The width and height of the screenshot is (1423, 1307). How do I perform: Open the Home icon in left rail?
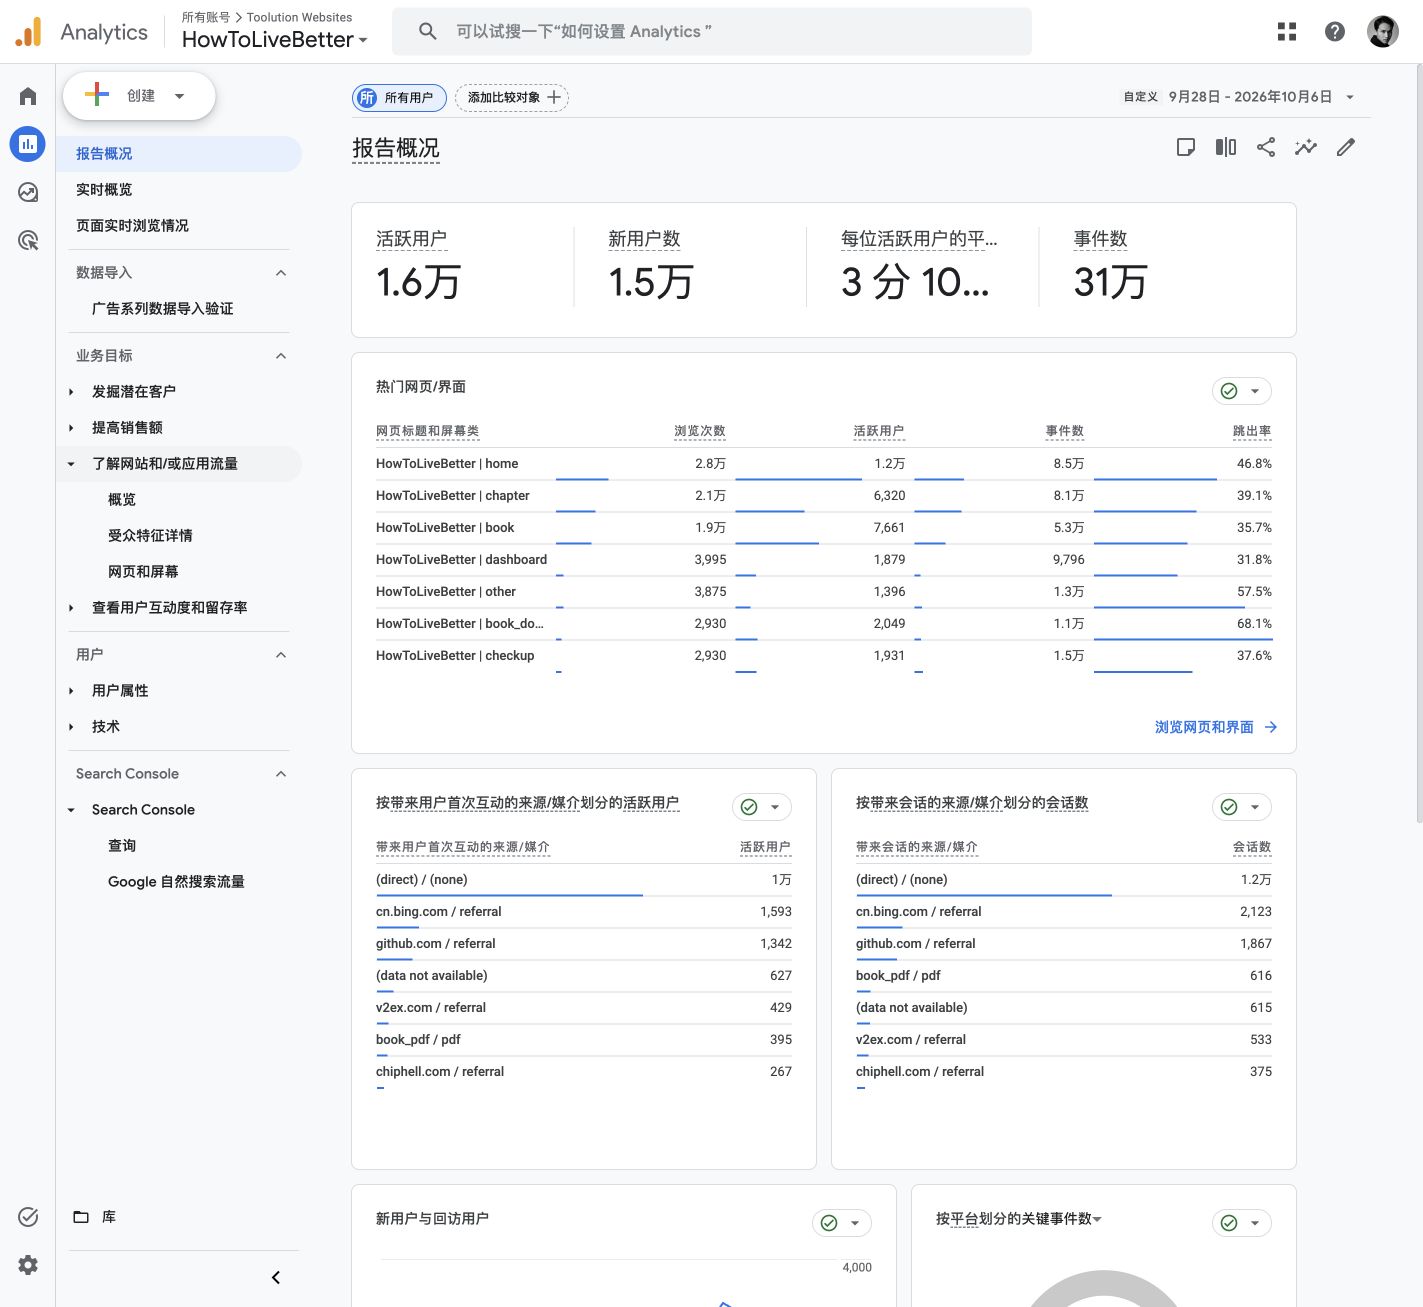click(28, 96)
